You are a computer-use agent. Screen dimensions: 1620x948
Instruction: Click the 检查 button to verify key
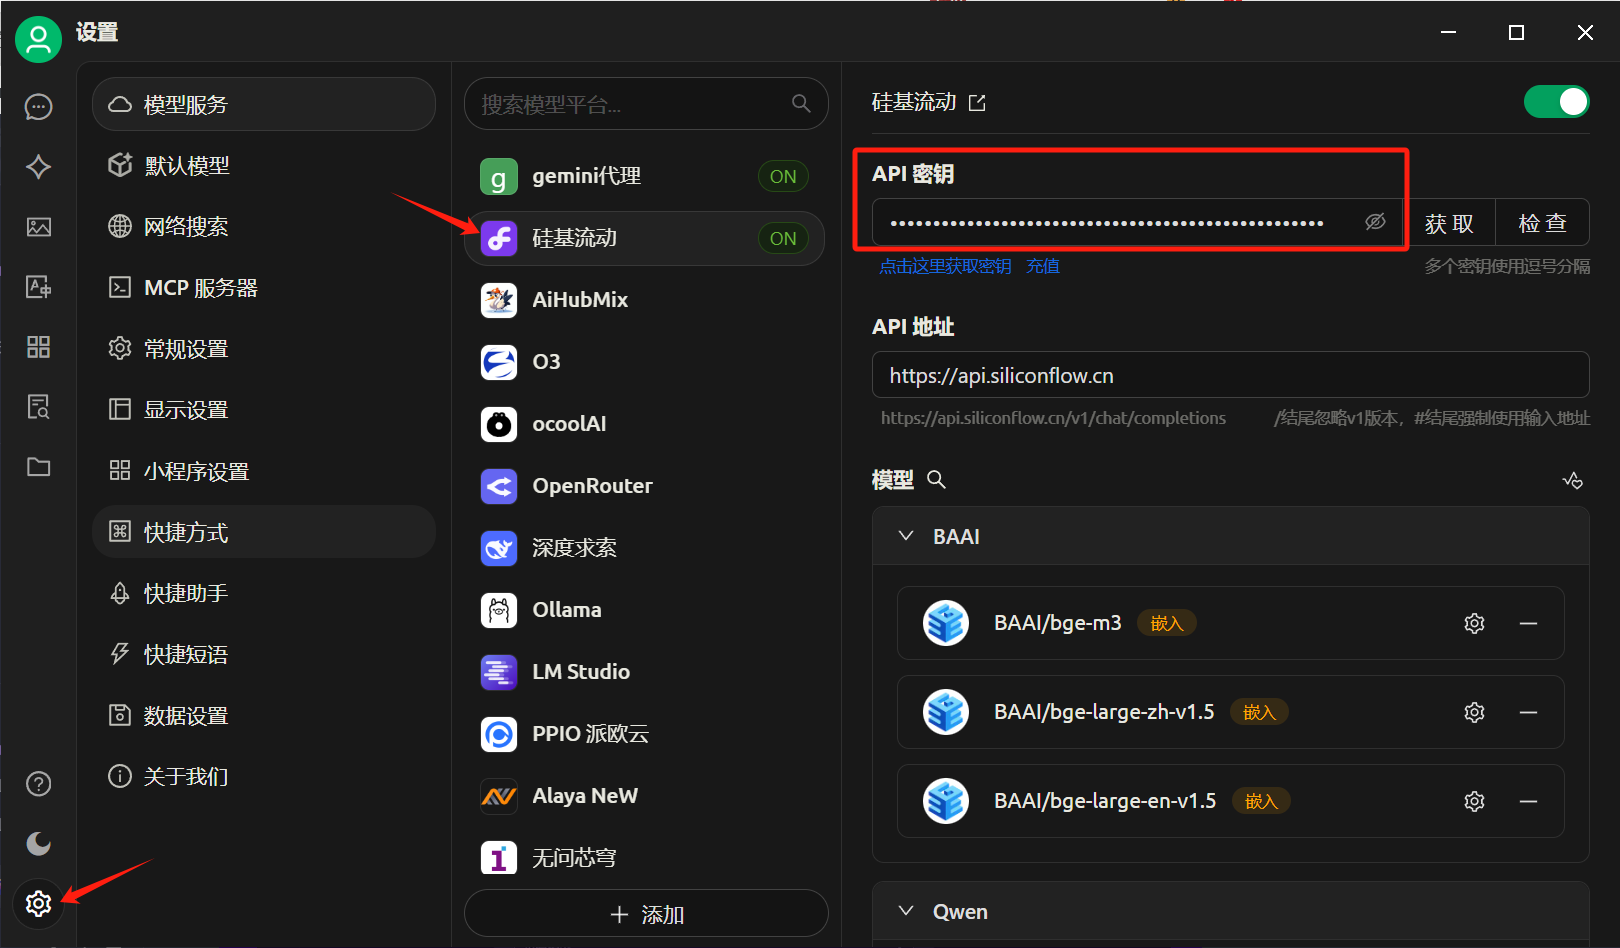[1541, 223]
